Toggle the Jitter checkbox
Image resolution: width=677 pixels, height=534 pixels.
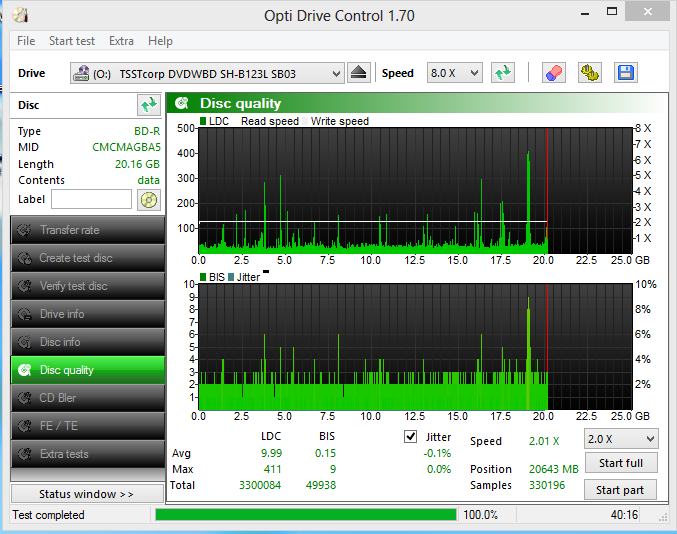tap(410, 436)
